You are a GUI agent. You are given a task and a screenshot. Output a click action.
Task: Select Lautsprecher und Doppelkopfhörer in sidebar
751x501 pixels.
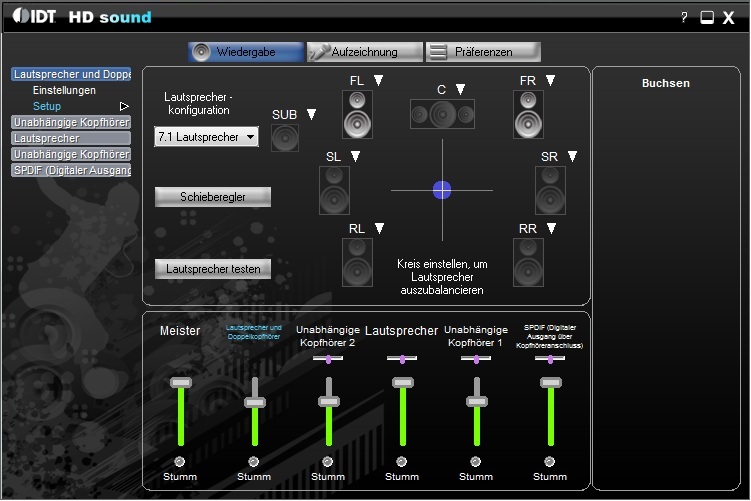pos(71,74)
